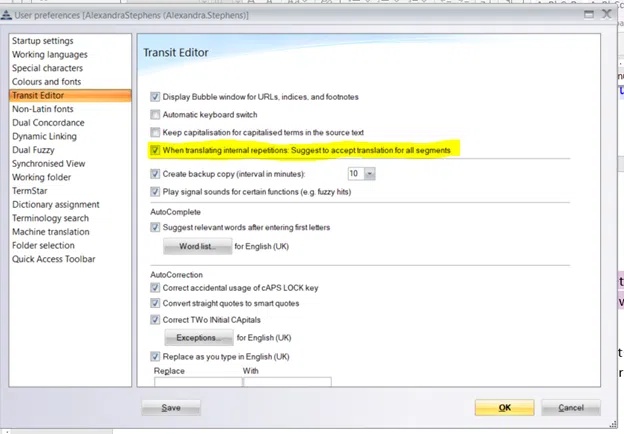
Task: Enable Keep capitalisation for capitalised terms
Action: coord(155,132)
